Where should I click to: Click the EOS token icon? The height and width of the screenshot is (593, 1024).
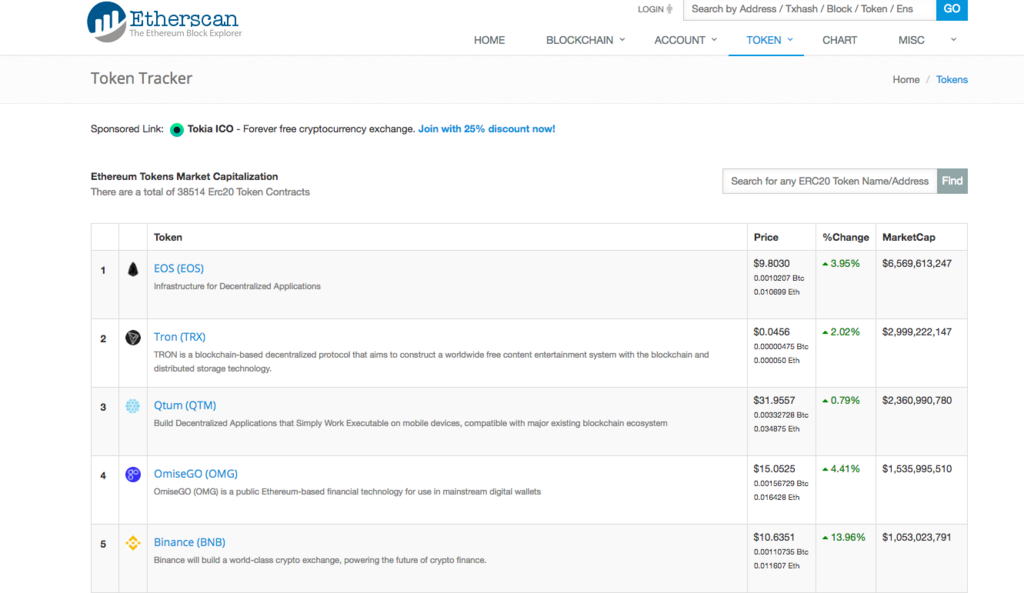click(x=133, y=269)
